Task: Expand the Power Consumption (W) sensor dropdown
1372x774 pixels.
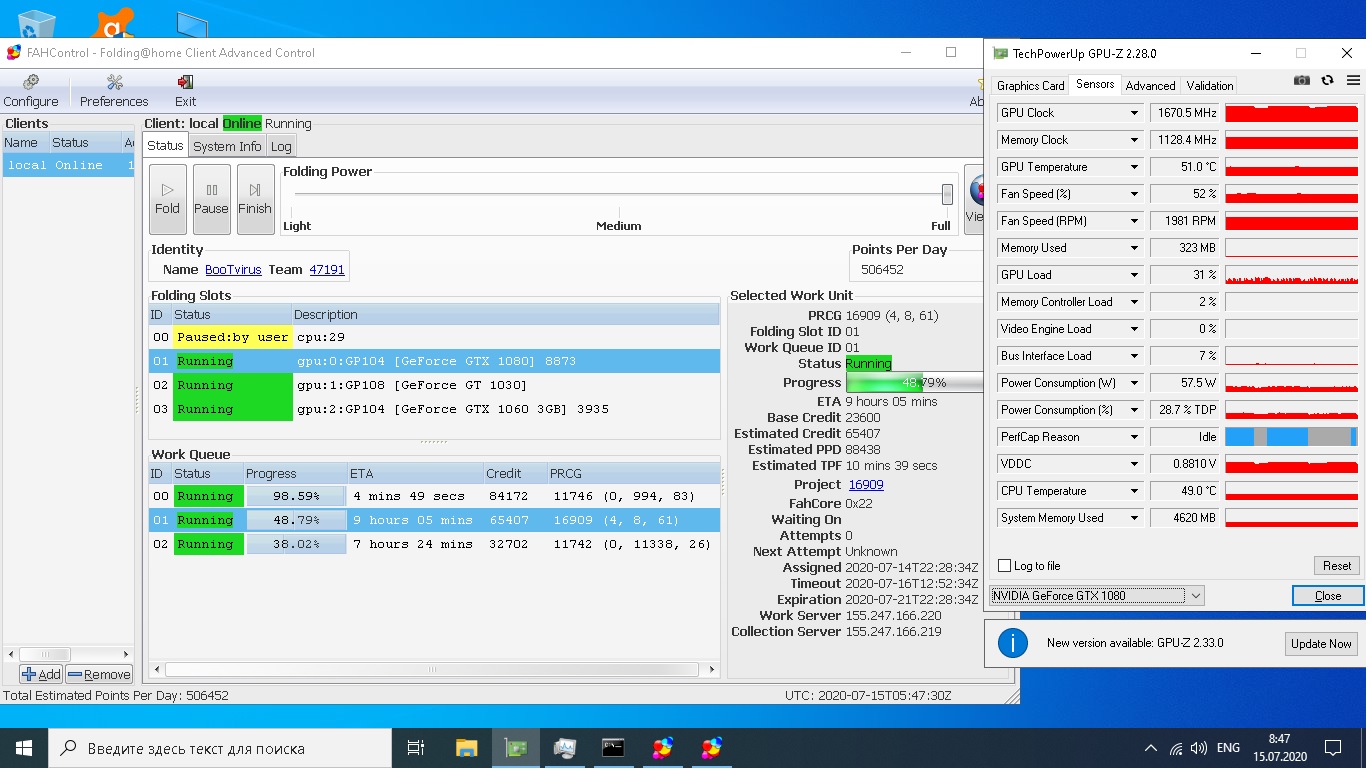Action: pyautogui.click(x=1134, y=383)
